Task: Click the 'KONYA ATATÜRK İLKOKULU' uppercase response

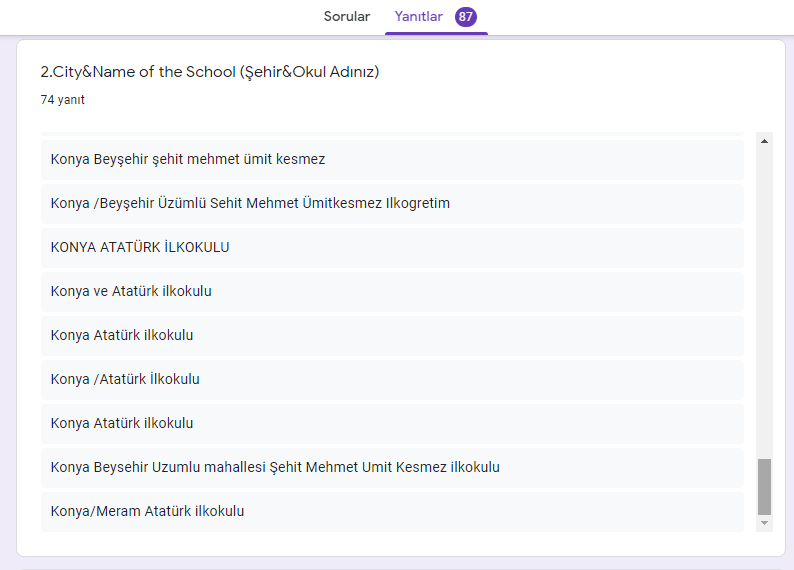Action: 140,247
